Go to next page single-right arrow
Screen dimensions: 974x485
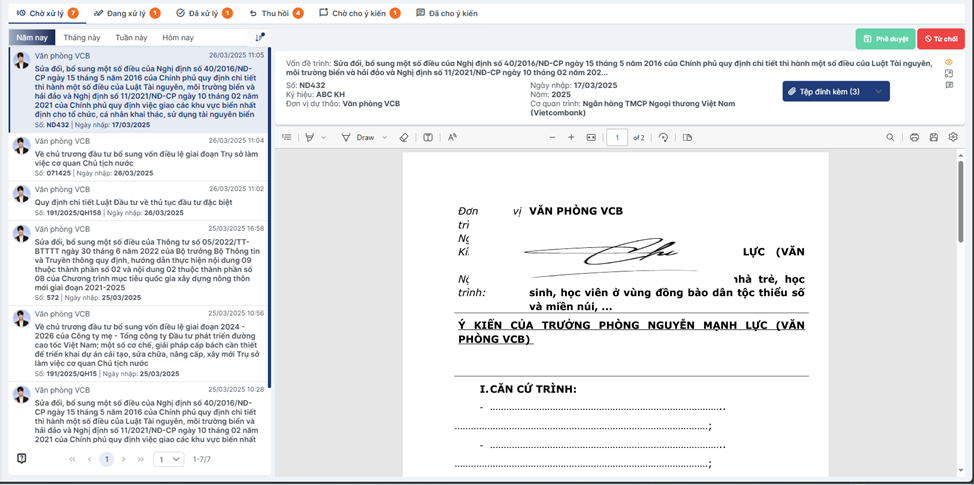[x=124, y=459]
